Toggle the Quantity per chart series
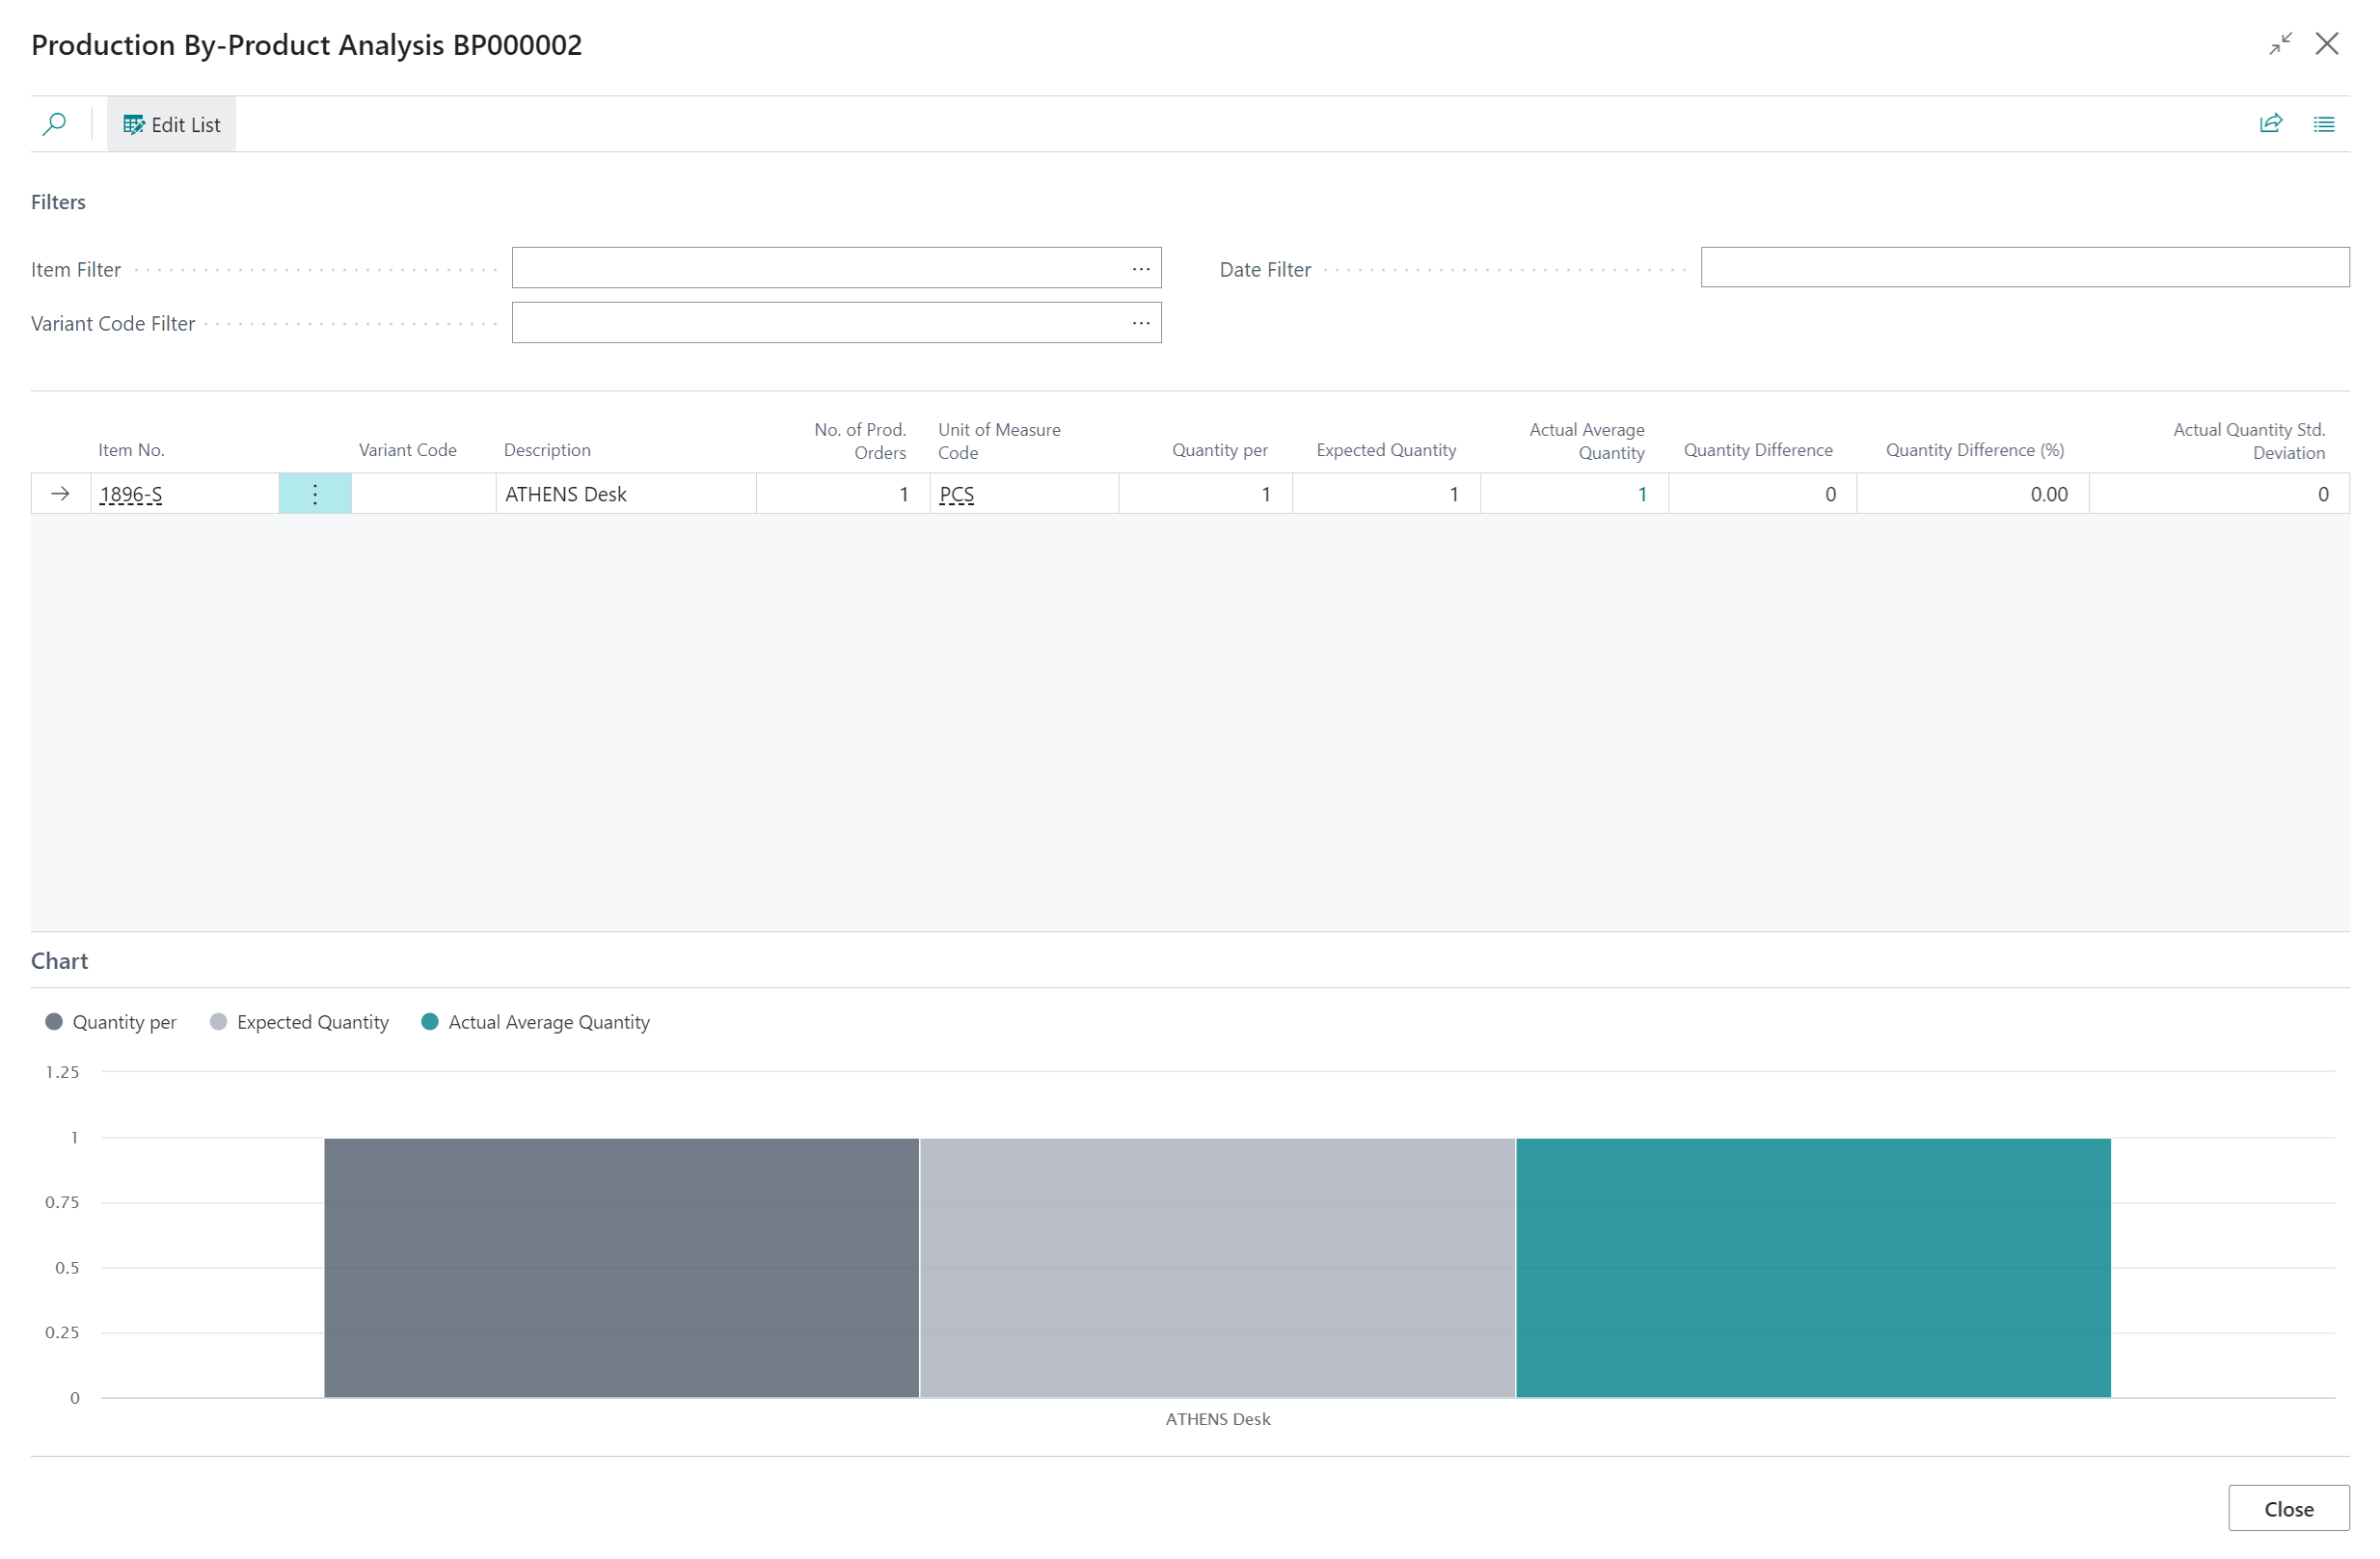 click(110, 1022)
